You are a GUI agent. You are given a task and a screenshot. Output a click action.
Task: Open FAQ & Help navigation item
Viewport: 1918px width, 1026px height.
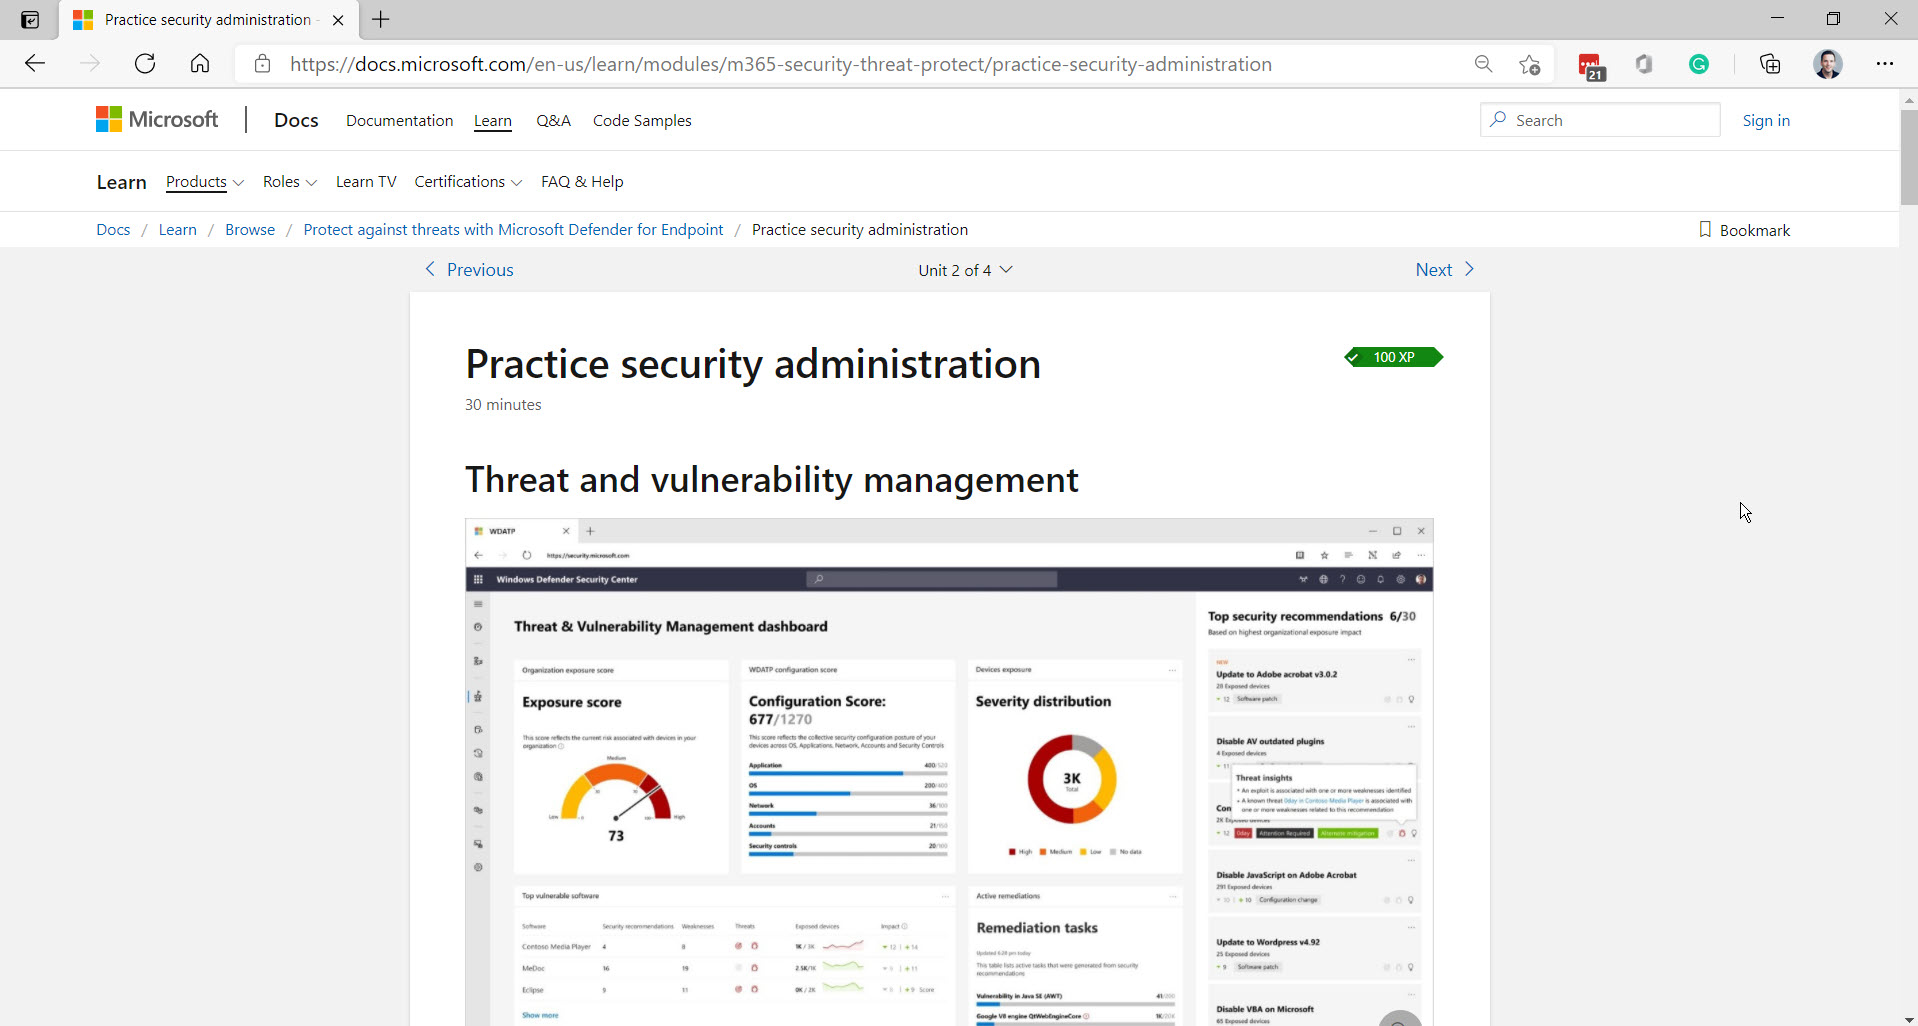tap(582, 181)
